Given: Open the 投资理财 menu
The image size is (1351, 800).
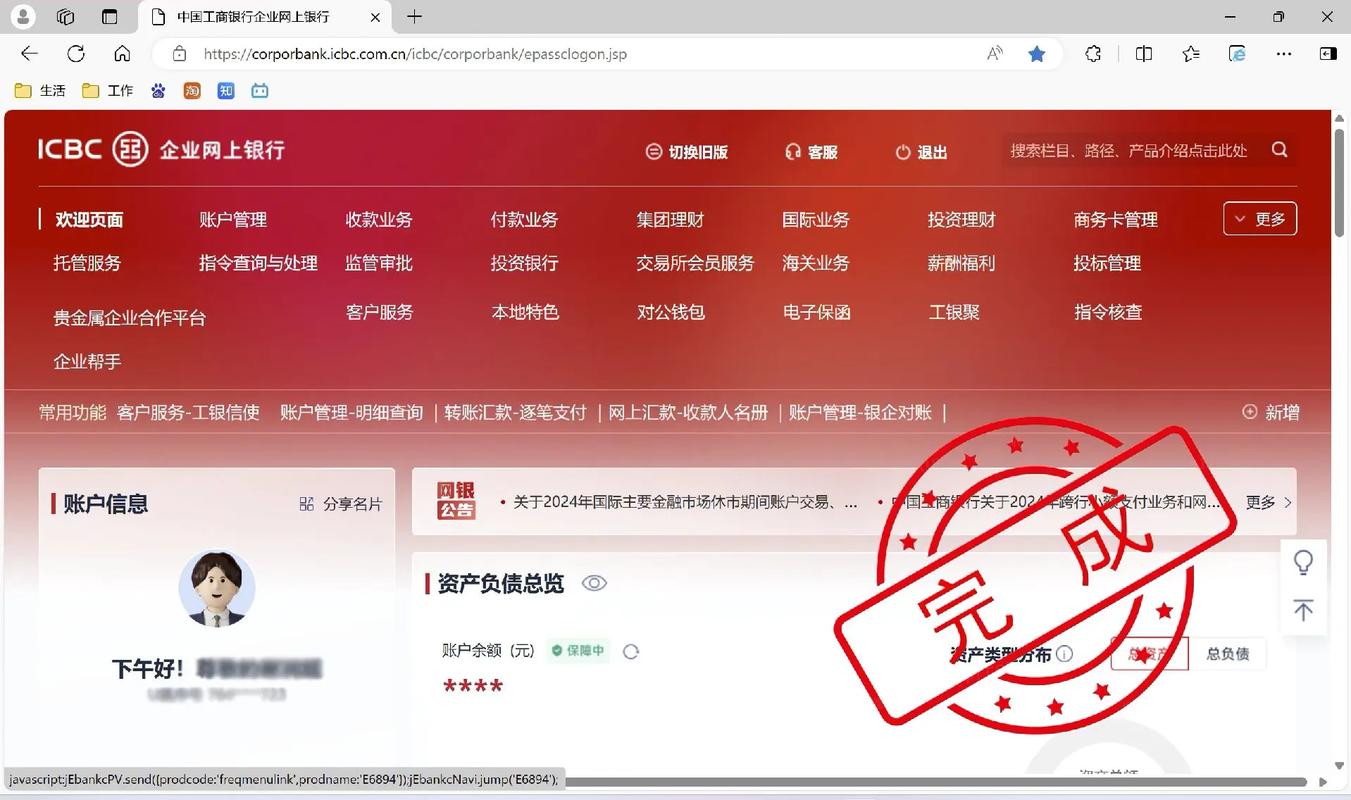Looking at the screenshot, I should [962, 220].
